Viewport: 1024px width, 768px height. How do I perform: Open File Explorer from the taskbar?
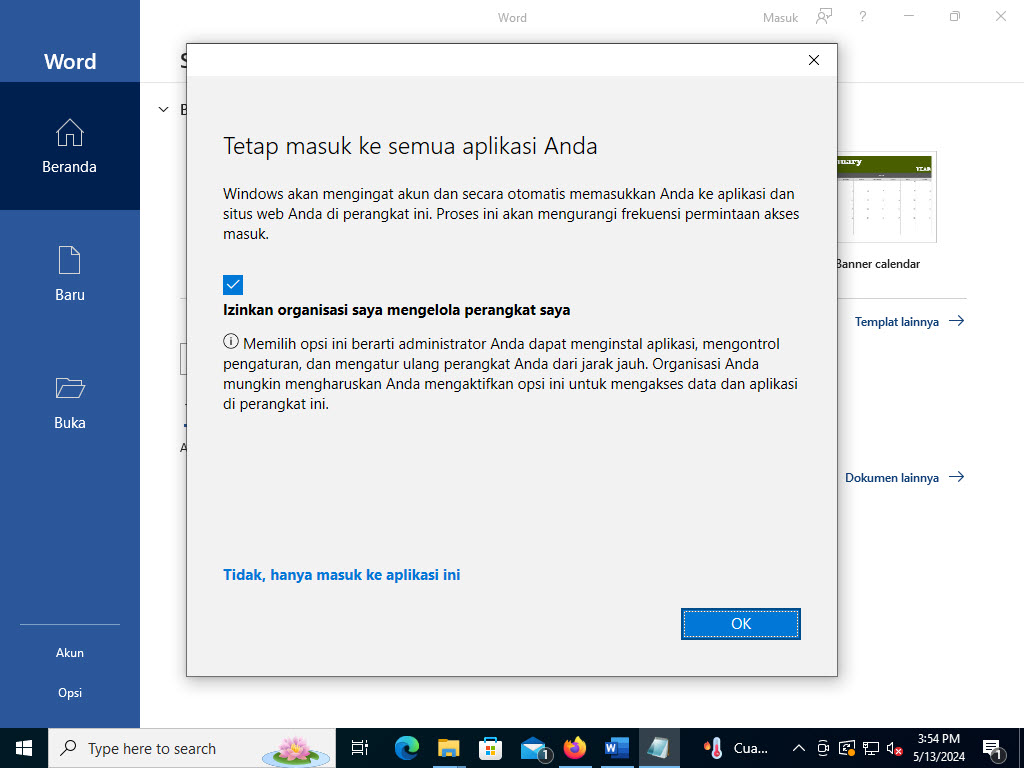pos(448,748)
